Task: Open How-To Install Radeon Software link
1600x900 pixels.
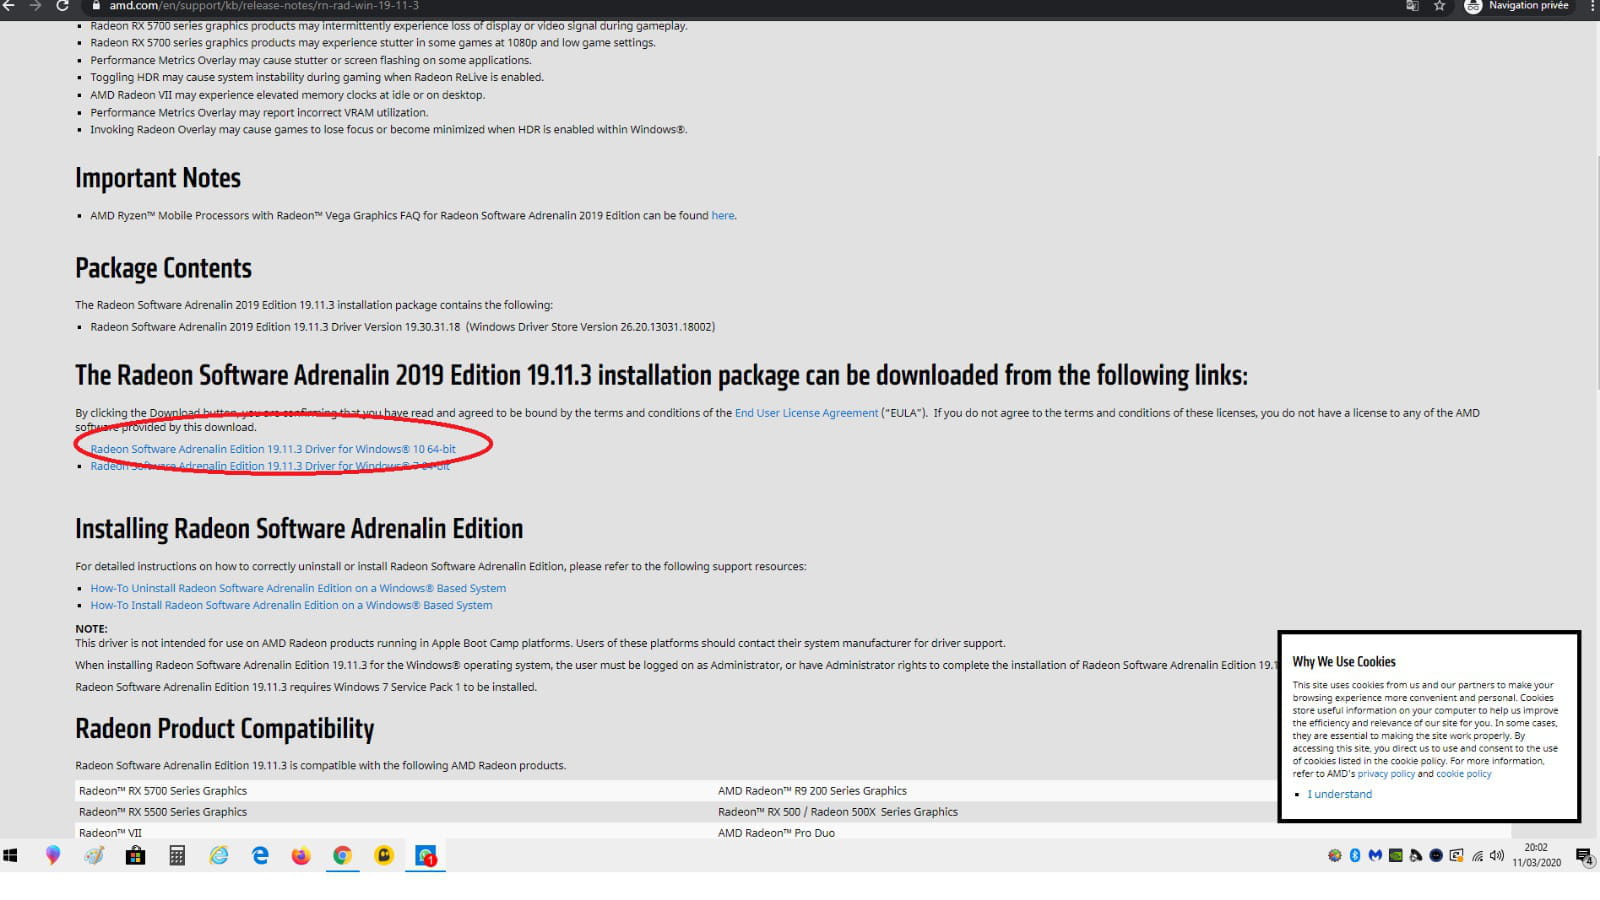Action: click(x=291, y=605)
